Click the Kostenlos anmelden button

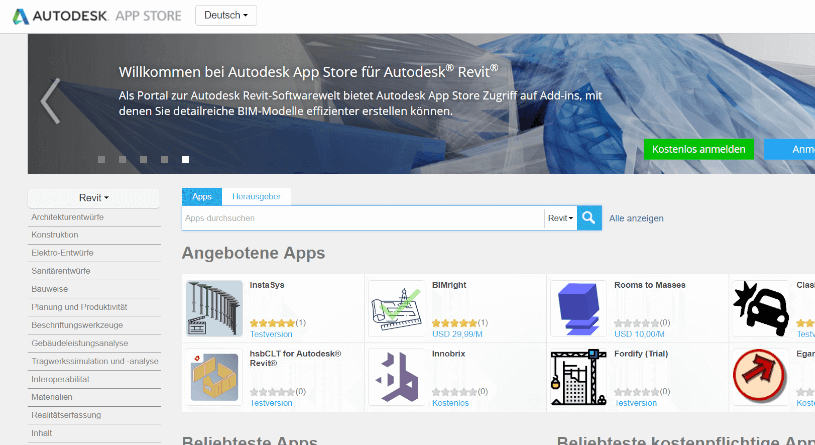(x=699, y=149)
